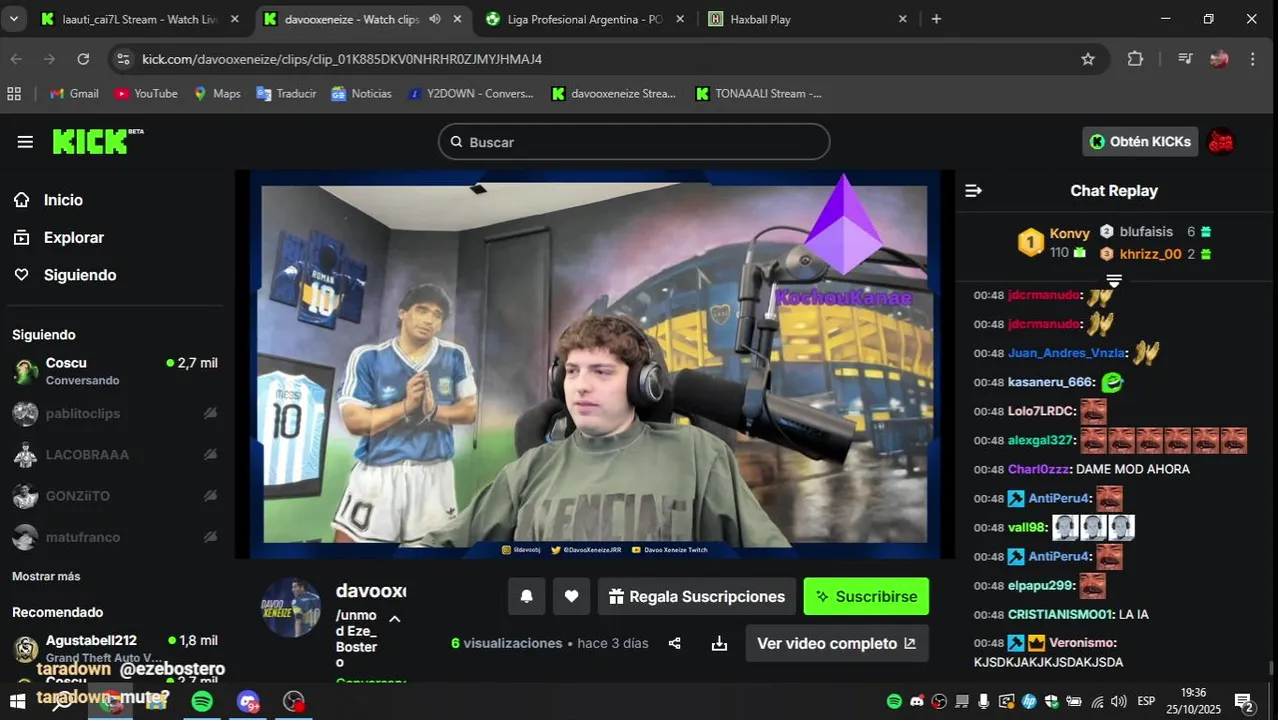Click the Suscribirse button
Screen dimensions: 1278x720
point(866,596)
